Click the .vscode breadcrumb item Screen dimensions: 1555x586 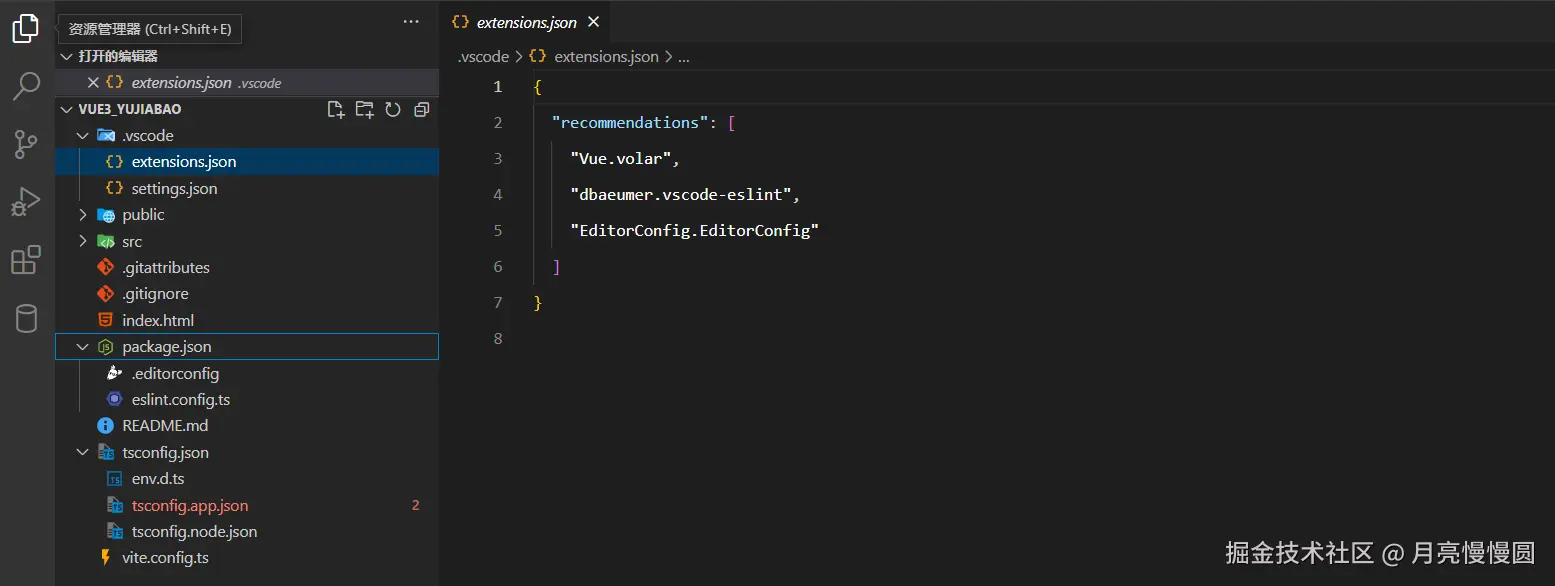point(483,57)
